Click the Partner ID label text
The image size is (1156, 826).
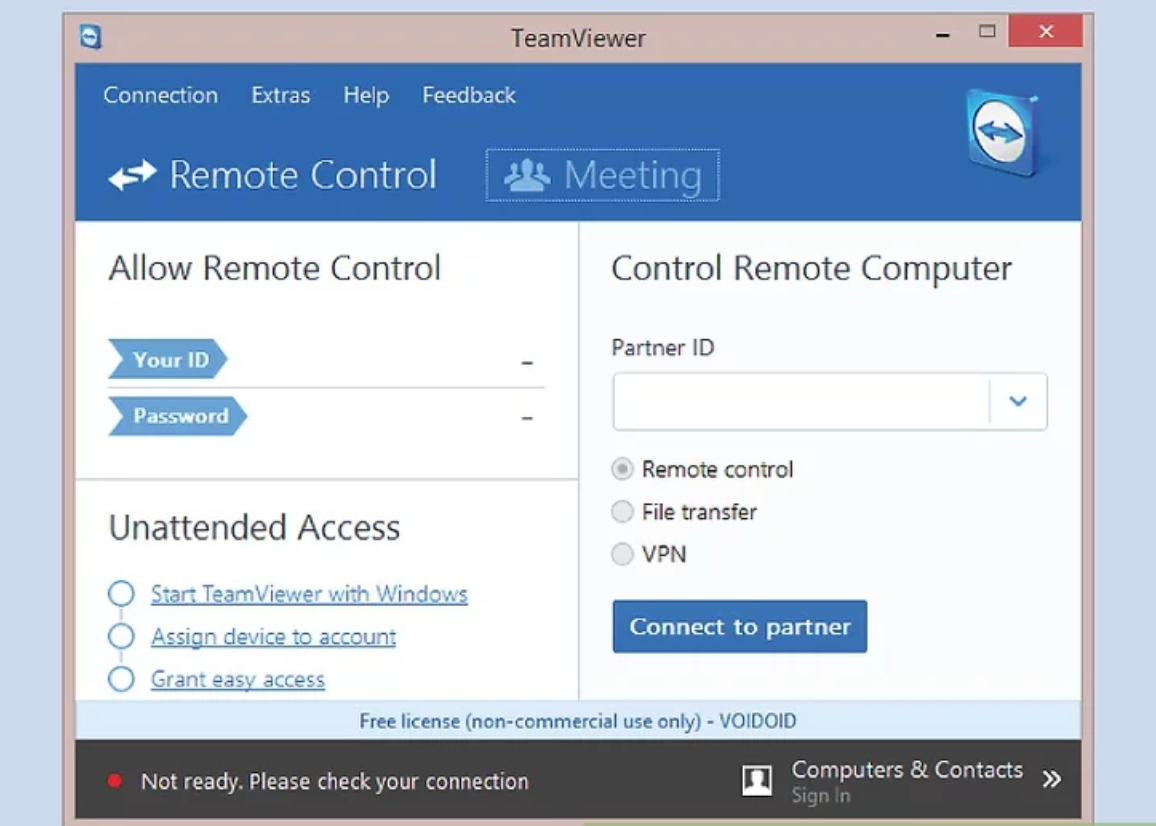pos(663,347)
